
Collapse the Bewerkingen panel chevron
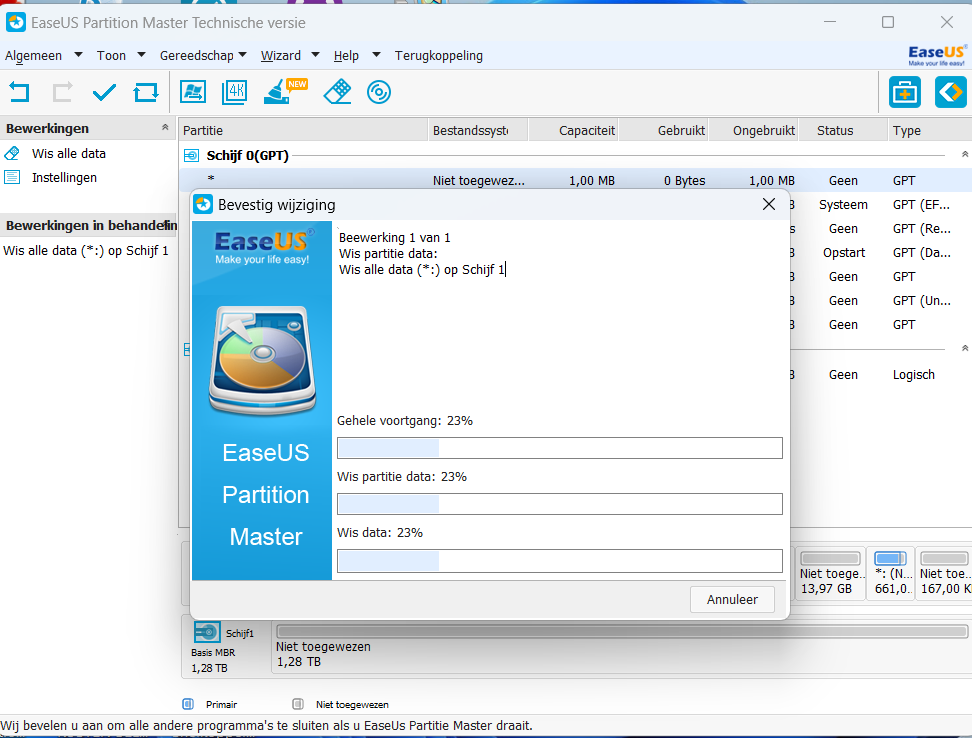click(165, 127)
